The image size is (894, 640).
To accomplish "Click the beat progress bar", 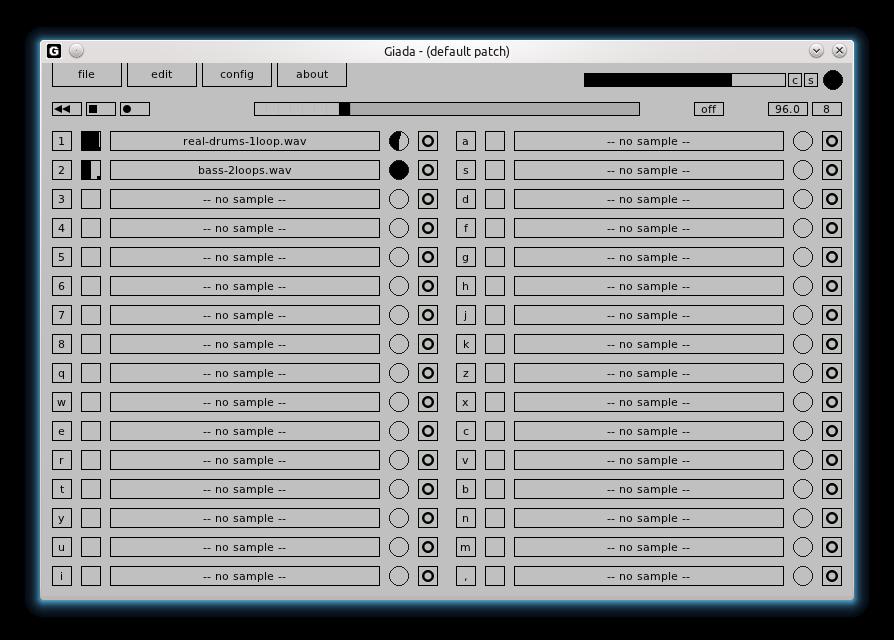I will click(446, 109).
